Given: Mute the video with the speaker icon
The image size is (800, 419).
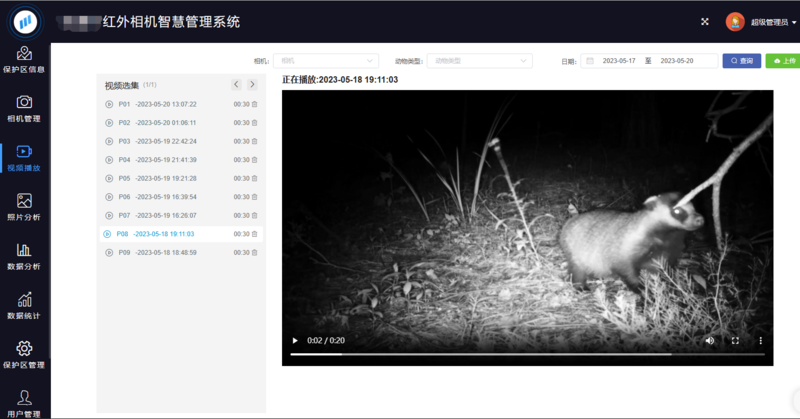Looking at the screenshot, I should click(x=710, y=340).
